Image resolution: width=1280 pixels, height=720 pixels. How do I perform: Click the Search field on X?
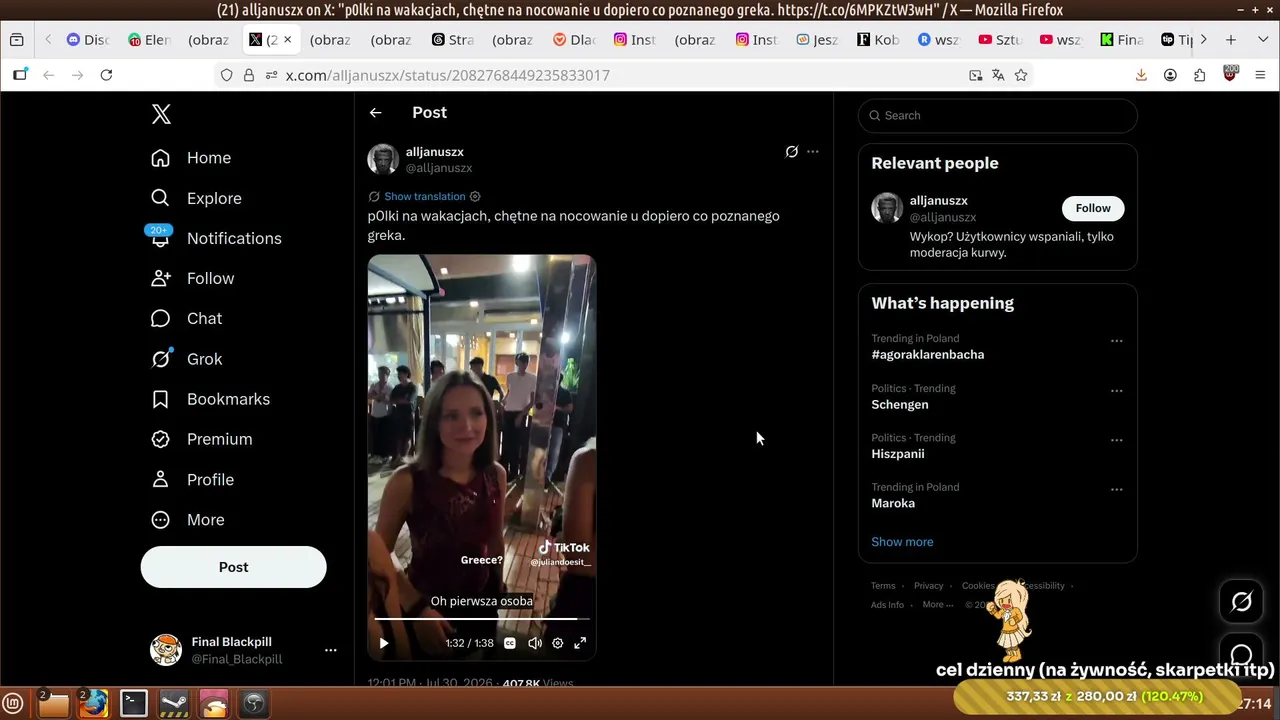pos(998,116)
